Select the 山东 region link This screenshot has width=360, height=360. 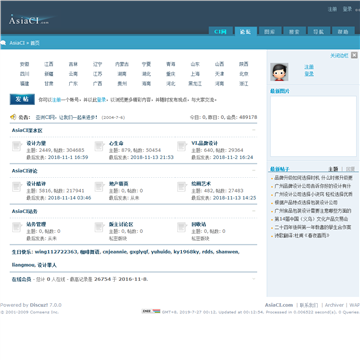pos(195,64)
